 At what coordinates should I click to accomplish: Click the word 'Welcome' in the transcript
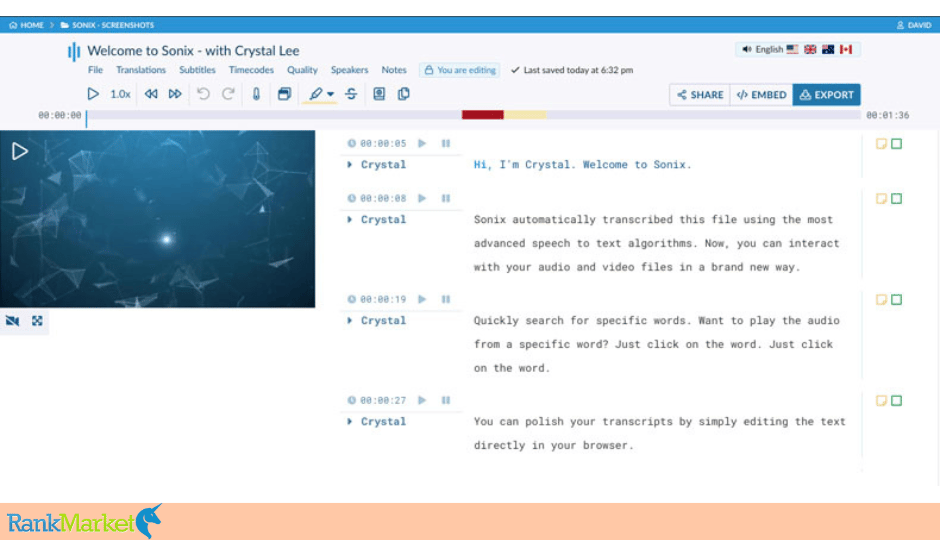coord(605,164)
